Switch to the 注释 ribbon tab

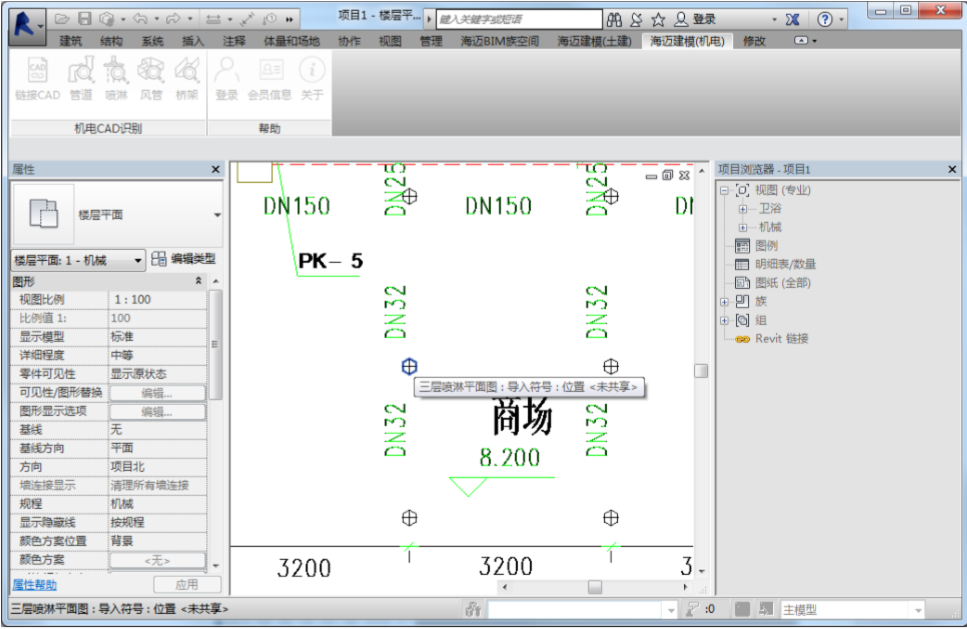pyautogui.click(x=234, y=41)
